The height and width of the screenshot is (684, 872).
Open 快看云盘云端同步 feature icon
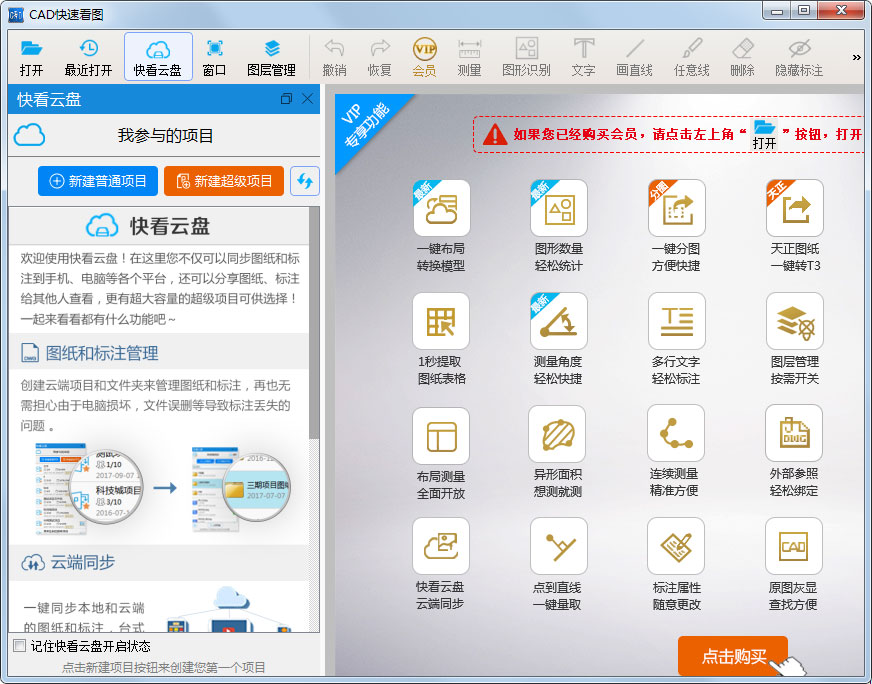pyautogui.click(x=441, y=546)
